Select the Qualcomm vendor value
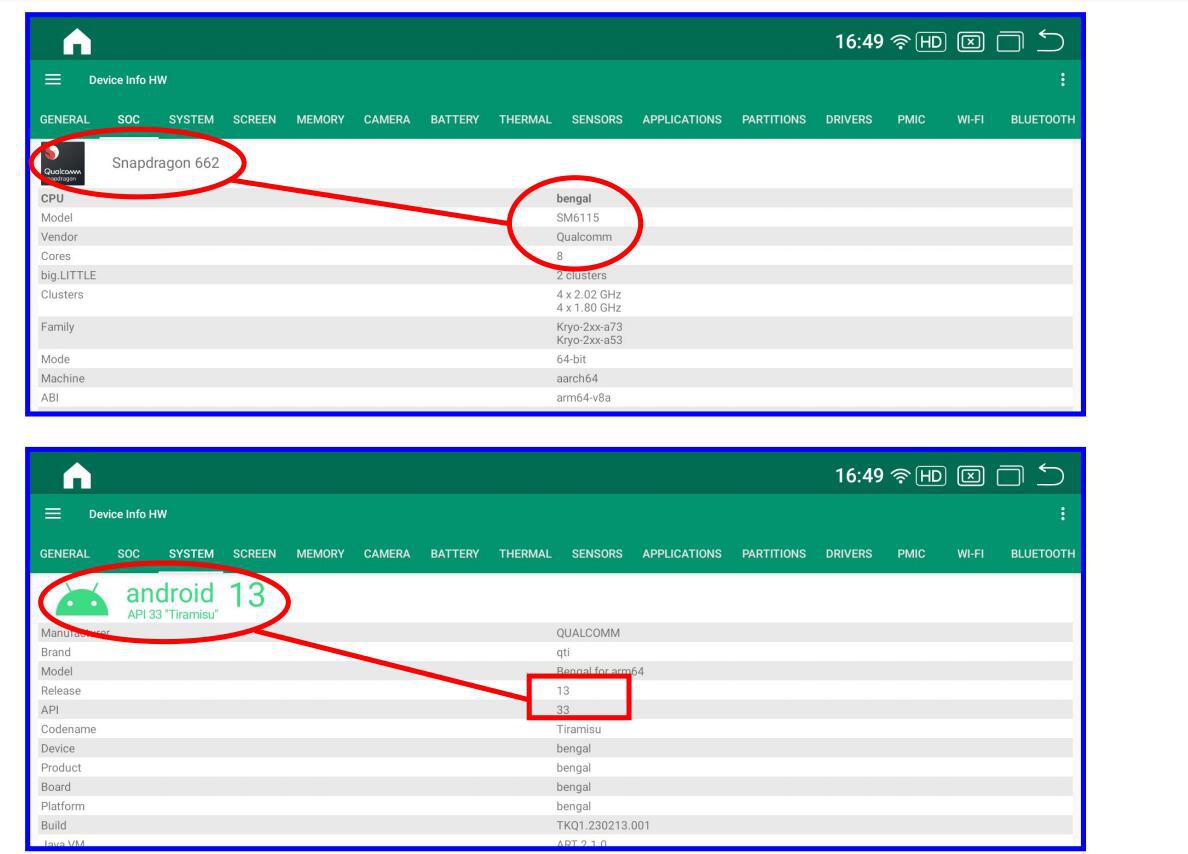This screenshot has height=854, width=1188. click(x=584, y=237)
